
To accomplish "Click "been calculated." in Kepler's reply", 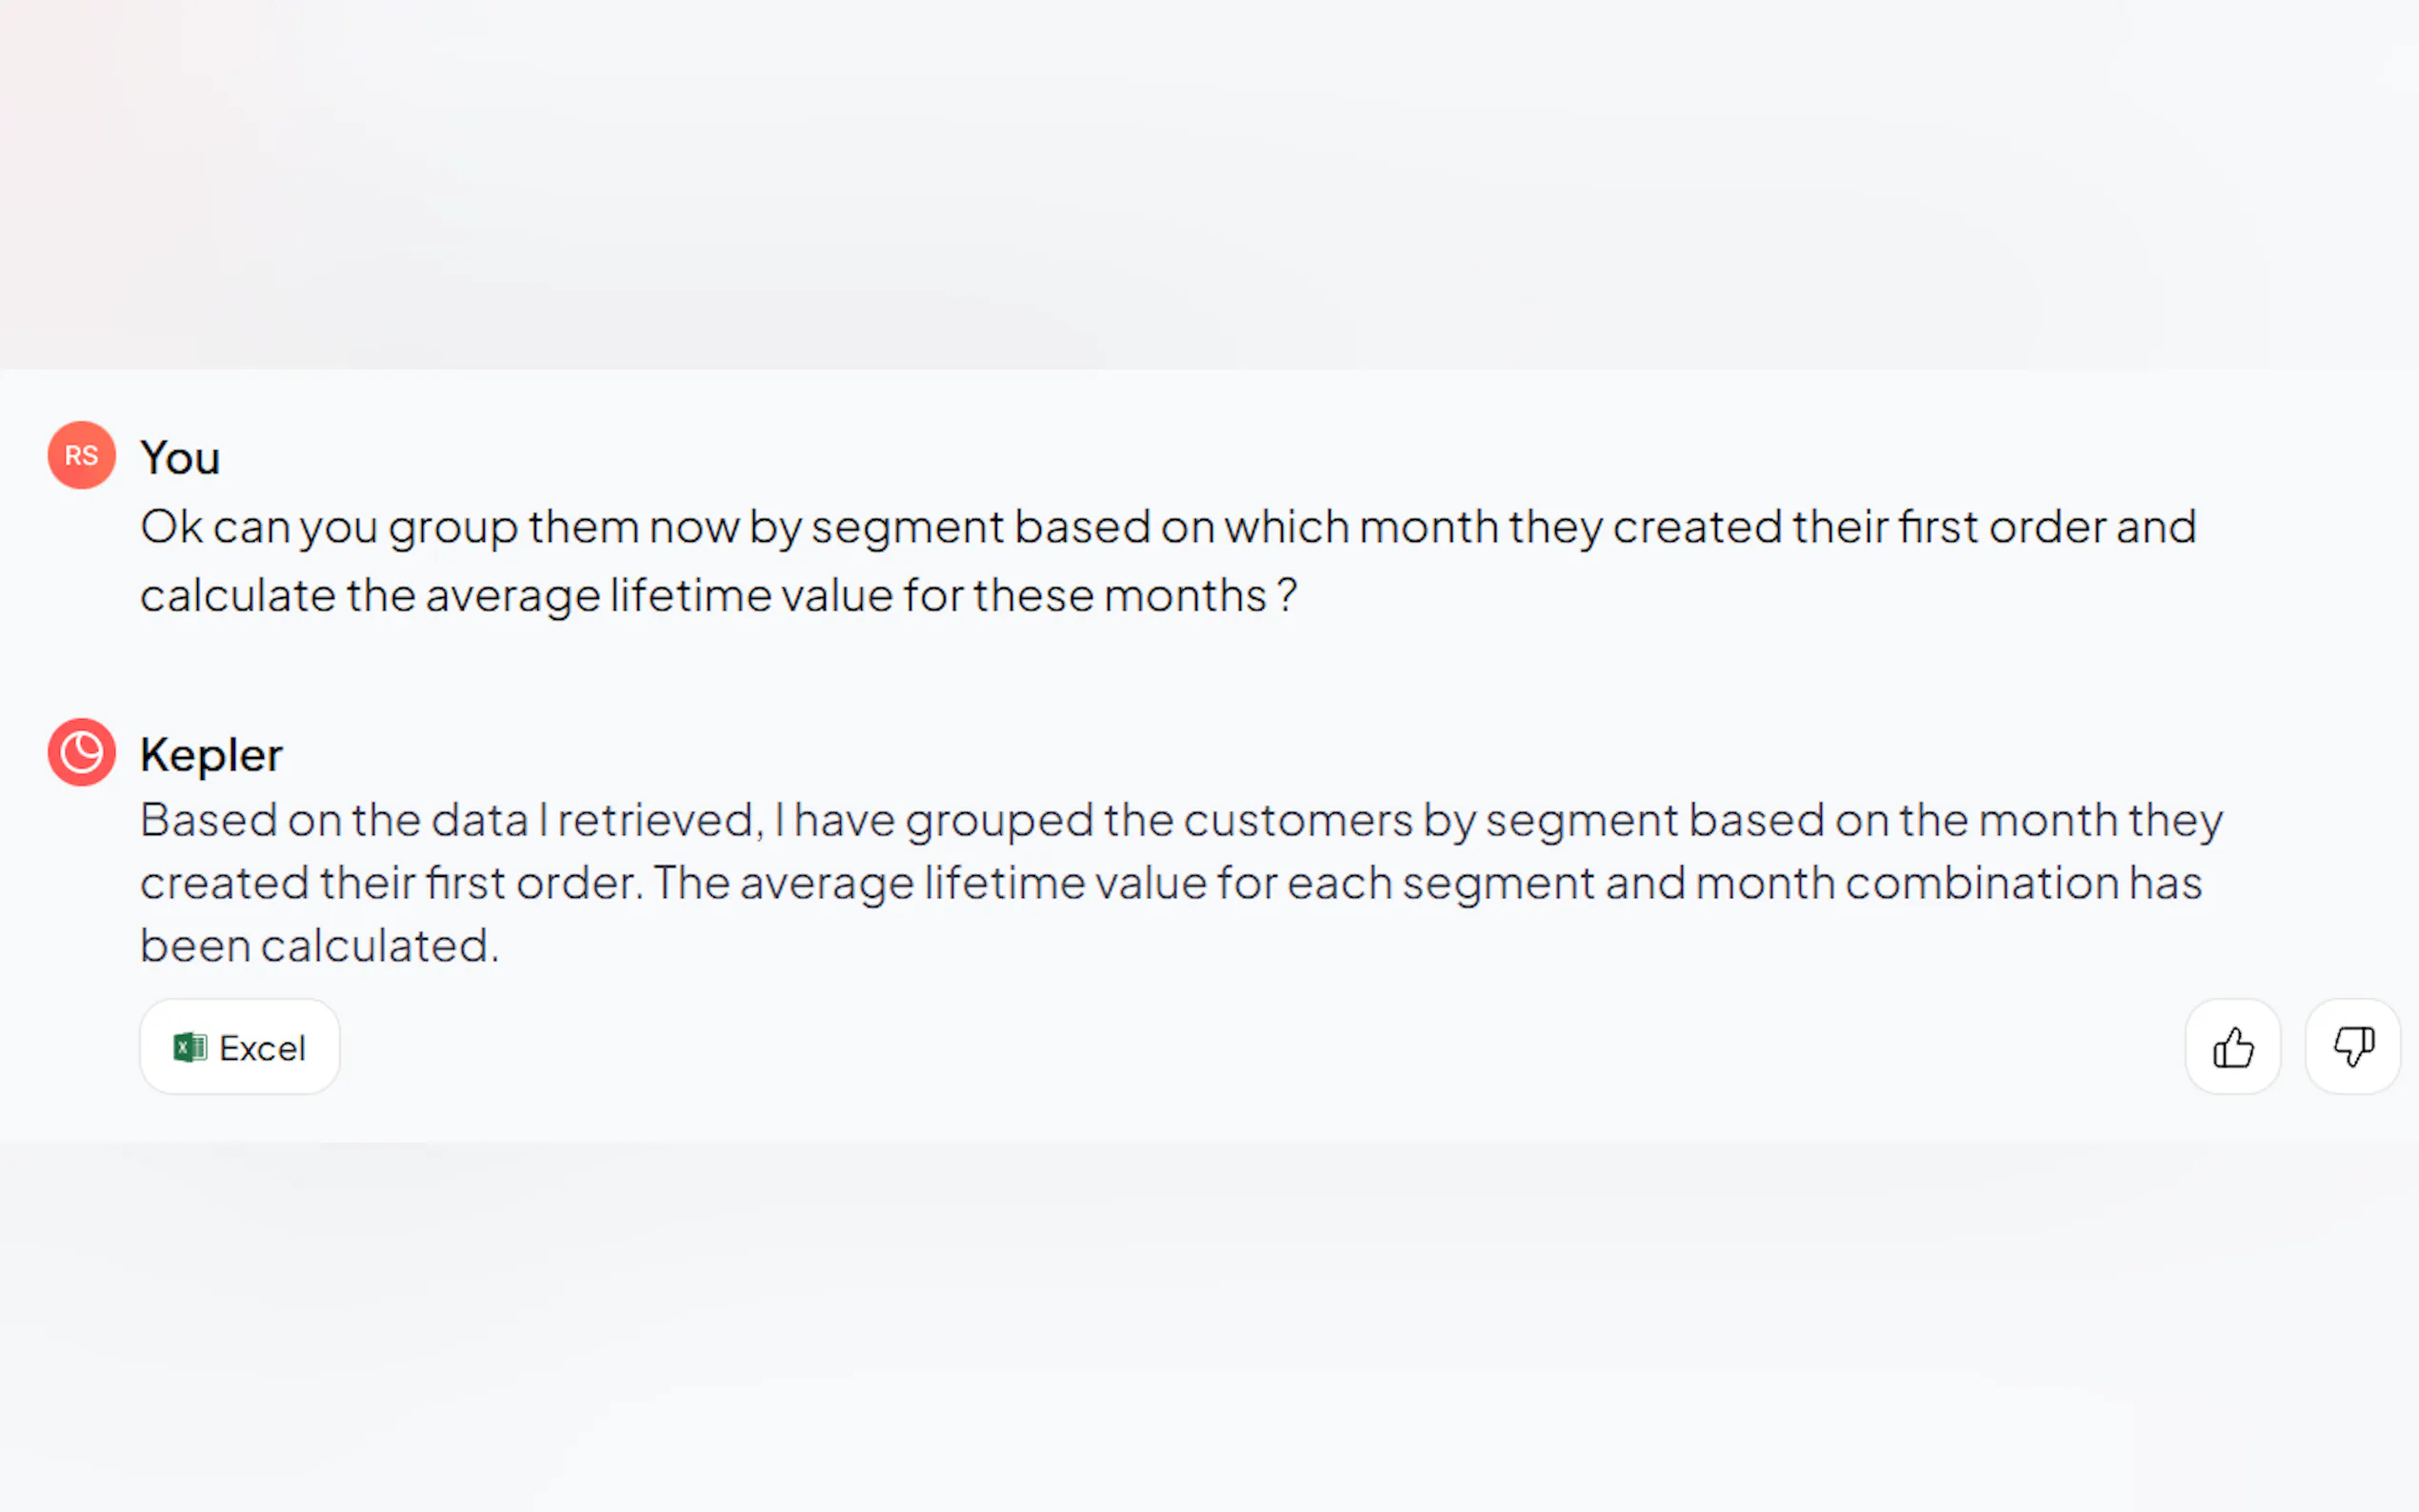I will (x=319, y=946).
